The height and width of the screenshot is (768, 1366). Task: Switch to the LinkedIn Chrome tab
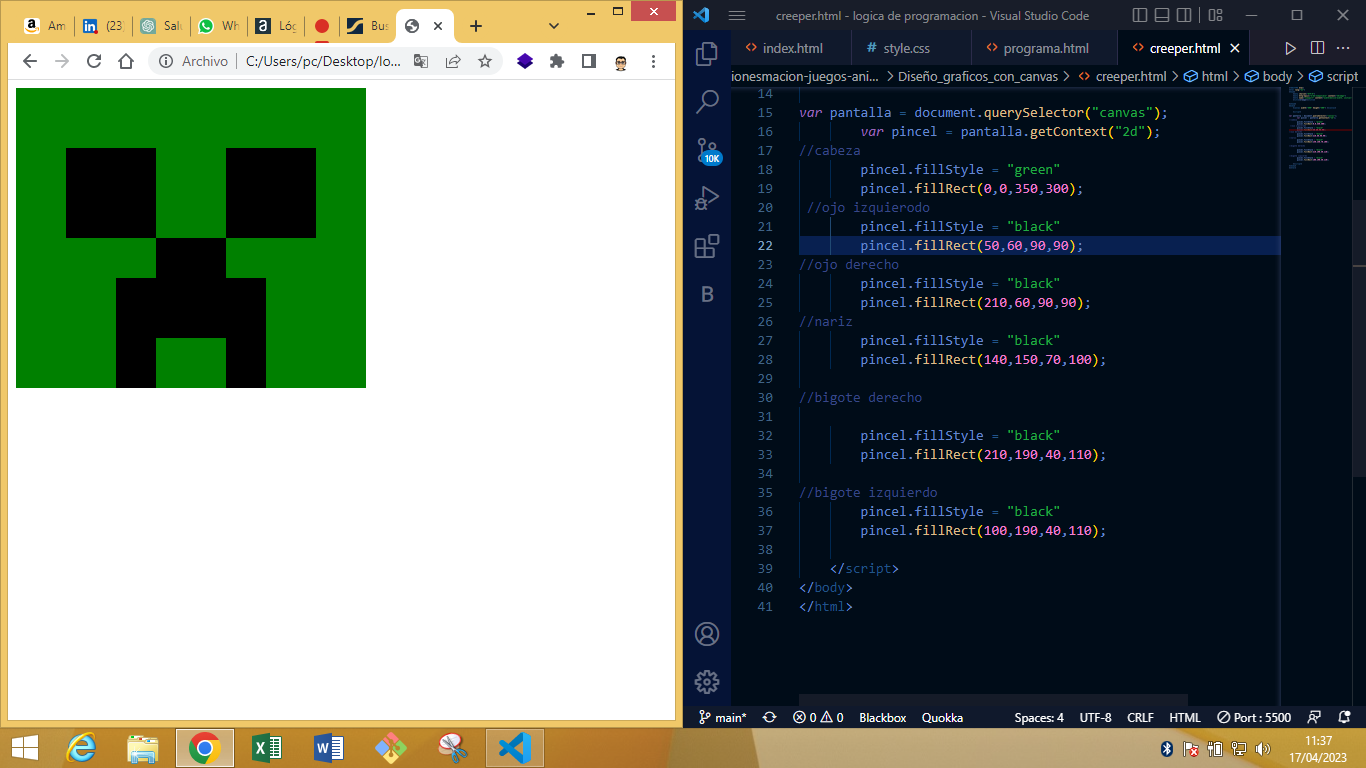[x=102, y=26]
